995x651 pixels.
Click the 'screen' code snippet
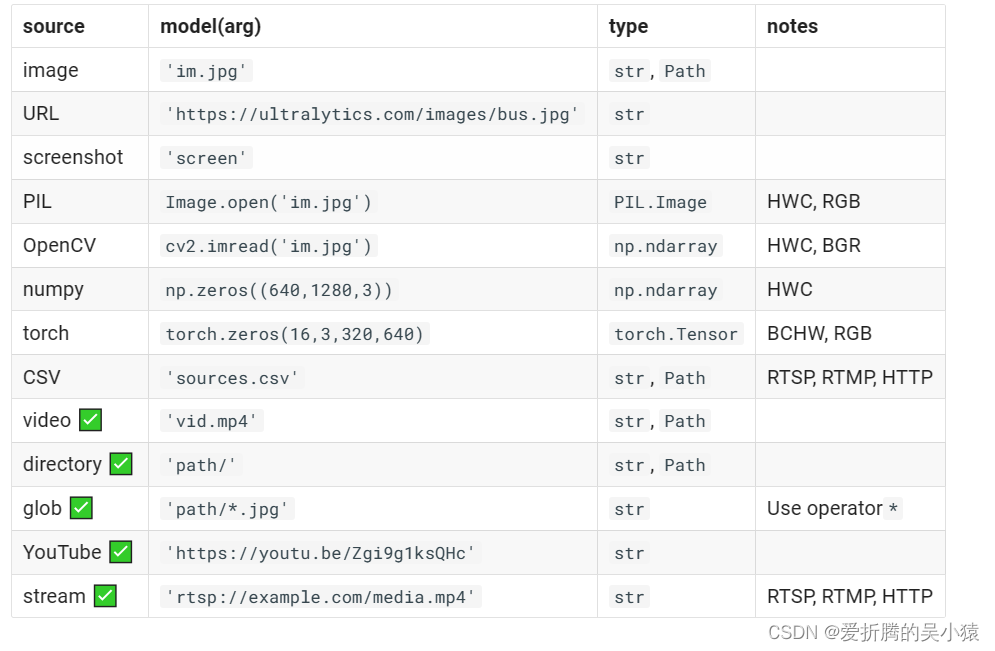tap(207, 158)
